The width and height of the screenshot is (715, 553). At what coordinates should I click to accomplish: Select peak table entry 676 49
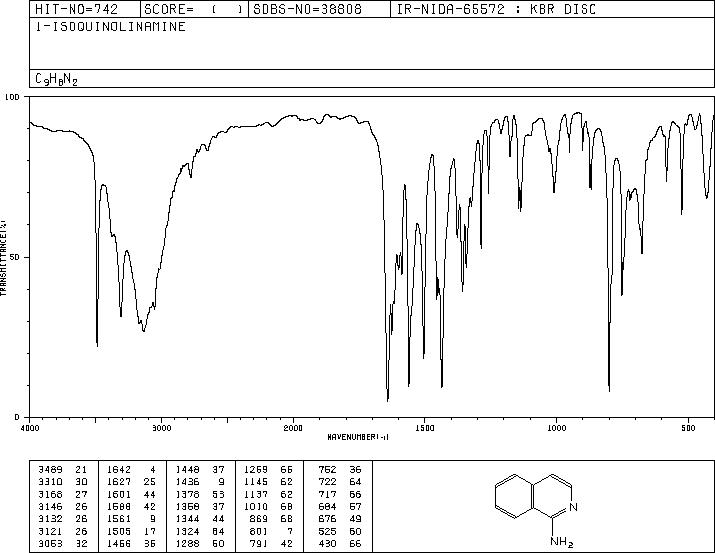pos(340,519)
